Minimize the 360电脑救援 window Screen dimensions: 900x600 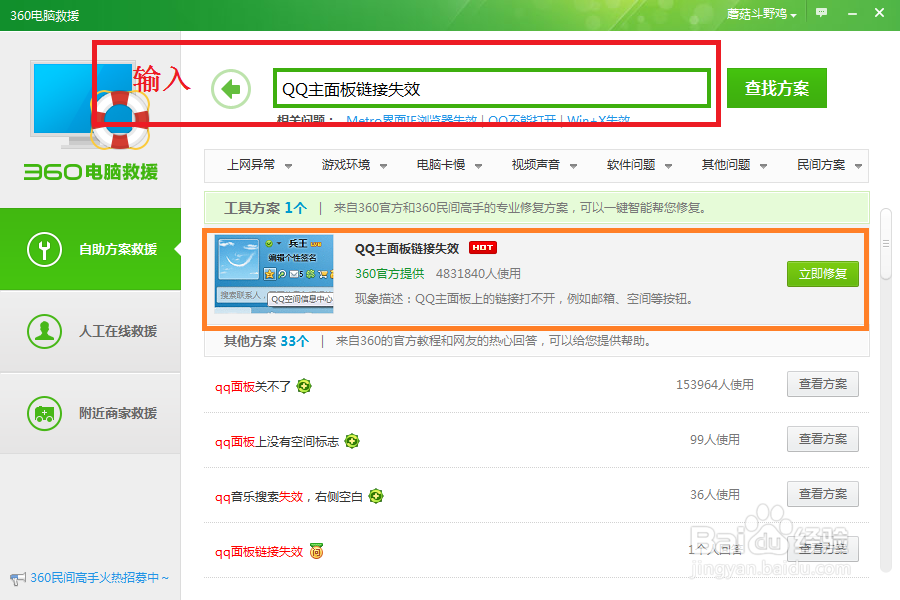click(x=852, y=13)
